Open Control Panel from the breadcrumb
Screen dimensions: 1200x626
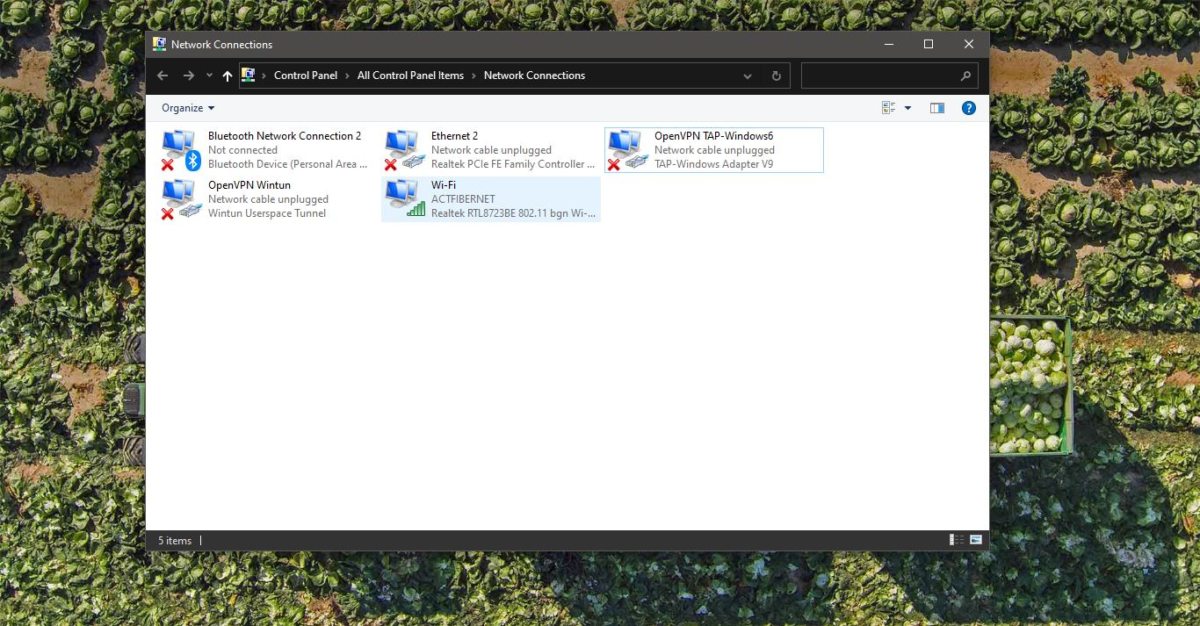click(x=305, y=75)
